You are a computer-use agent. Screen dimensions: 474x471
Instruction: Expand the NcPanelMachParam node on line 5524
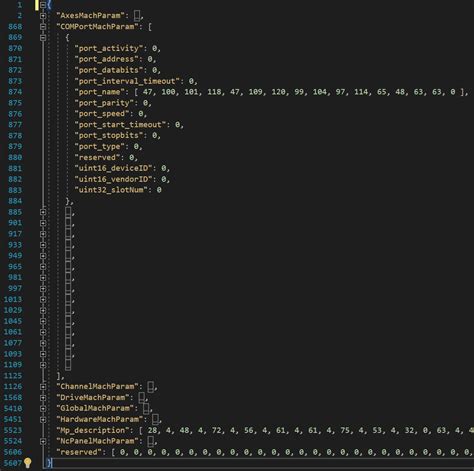[43, 441]
